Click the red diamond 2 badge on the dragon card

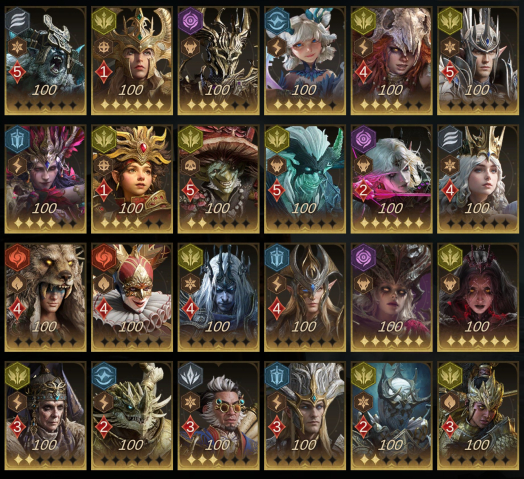104,427
